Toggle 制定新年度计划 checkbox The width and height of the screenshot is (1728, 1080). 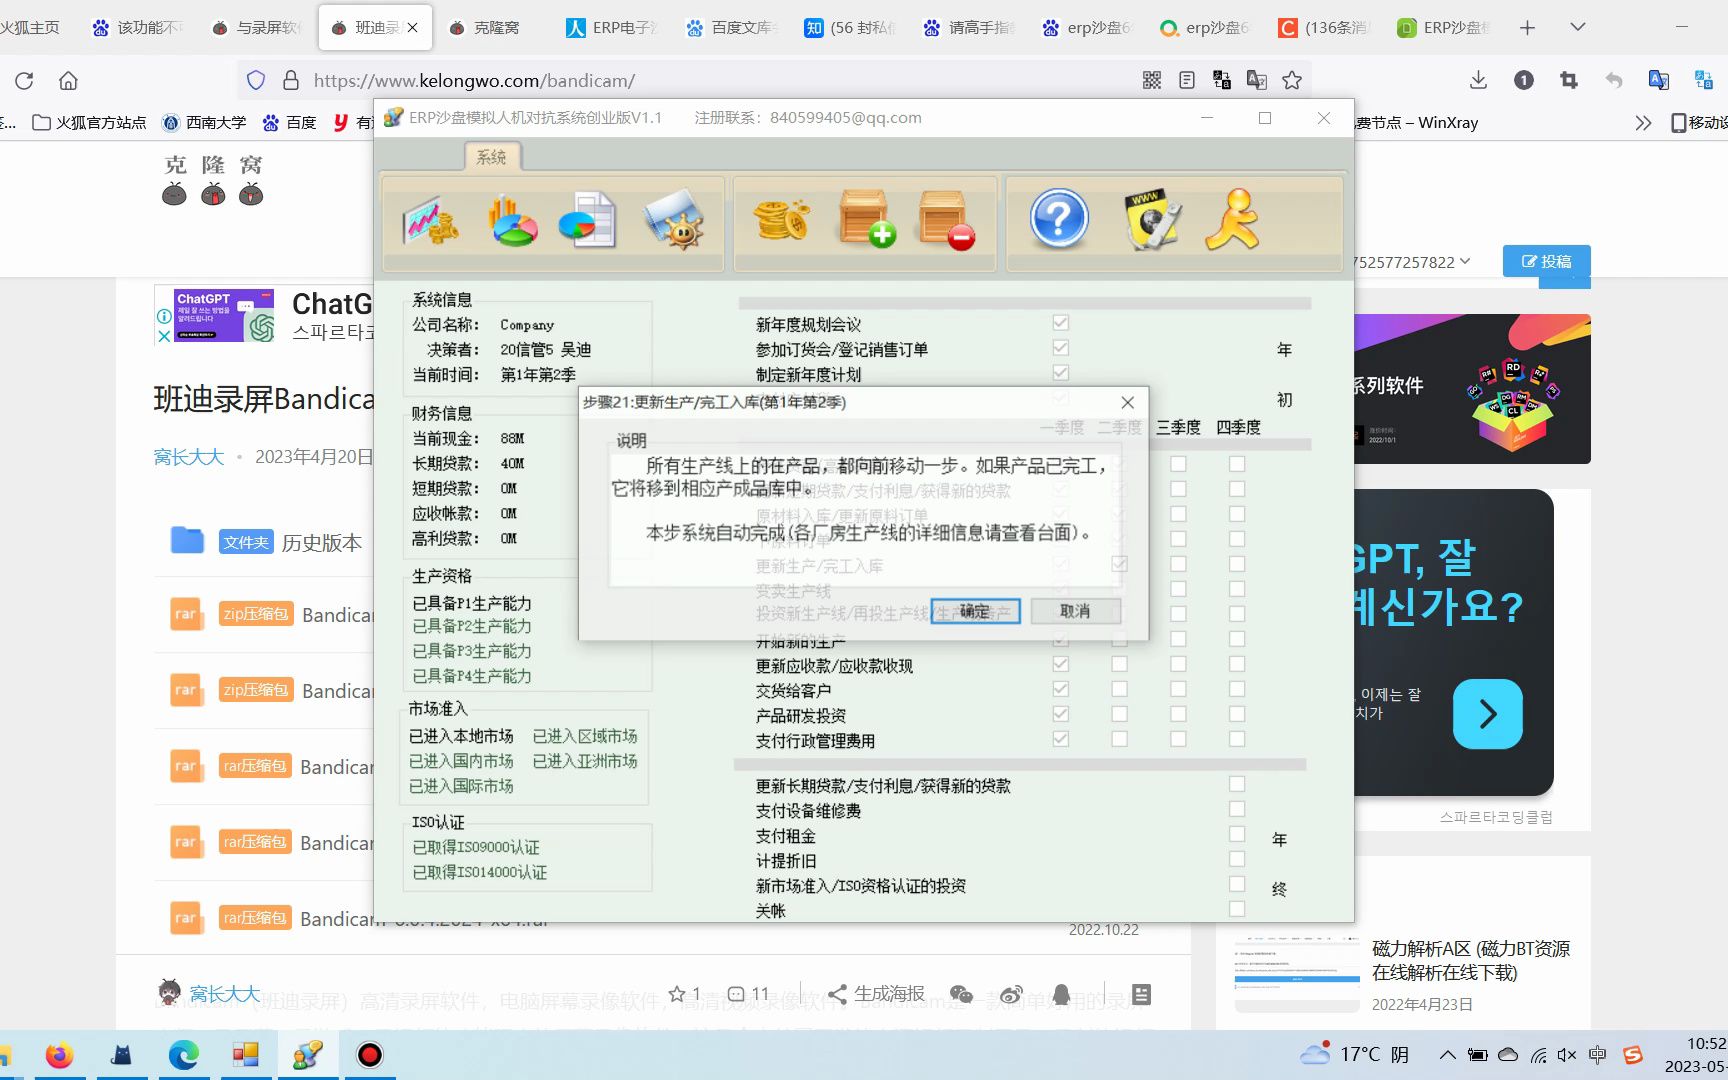1061,373
